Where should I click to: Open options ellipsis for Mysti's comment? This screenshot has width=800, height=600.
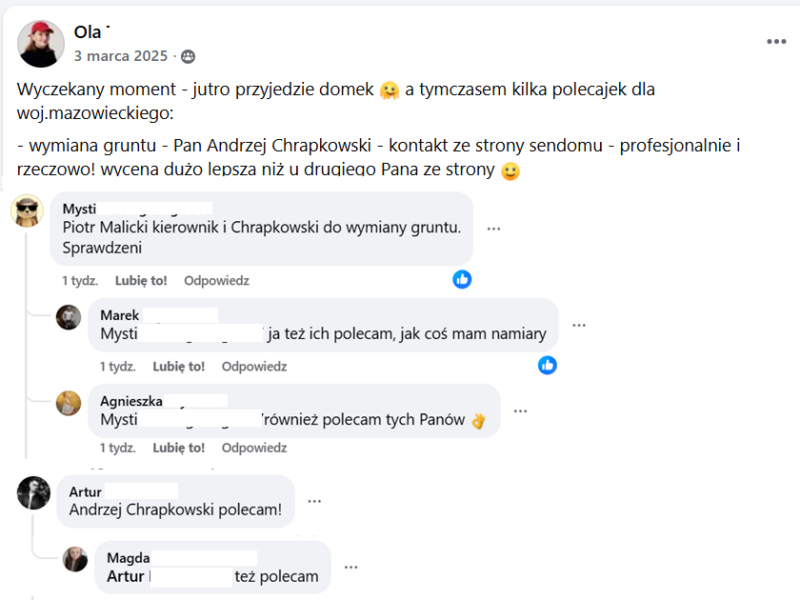pos(493,229)
